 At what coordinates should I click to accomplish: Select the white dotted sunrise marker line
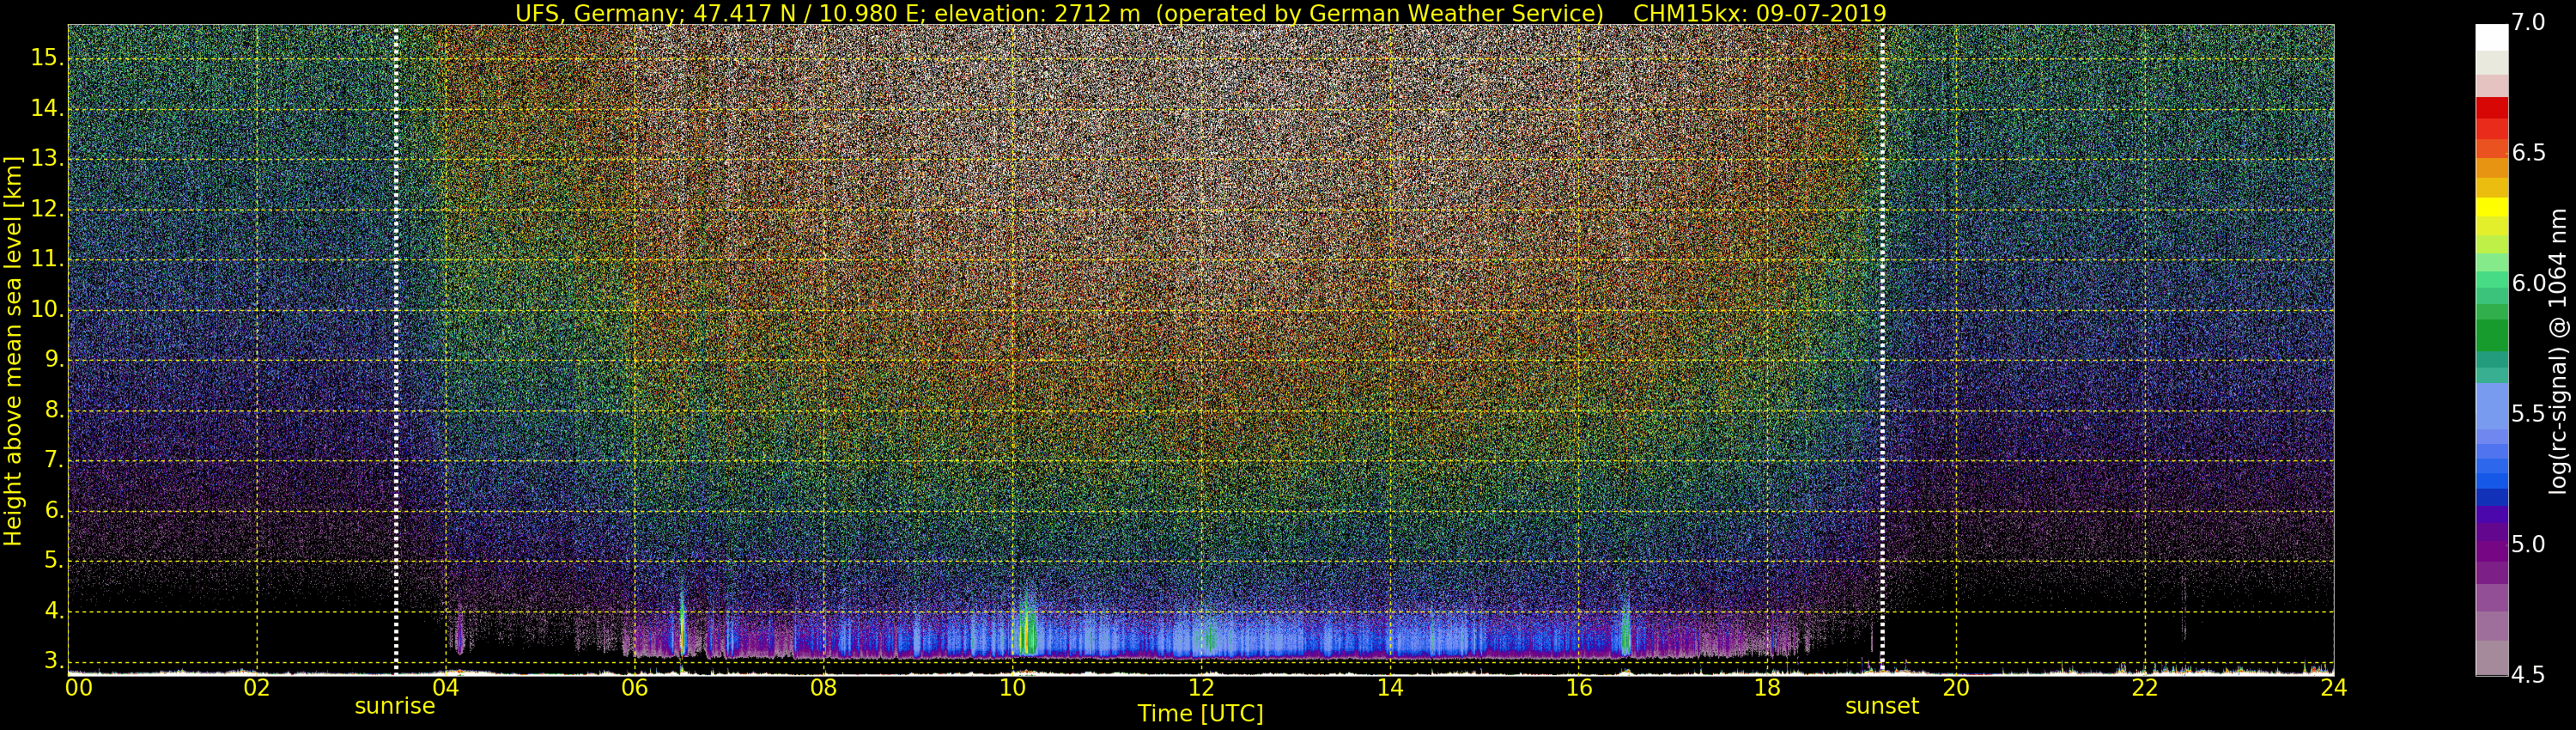[x=396, y=349]
